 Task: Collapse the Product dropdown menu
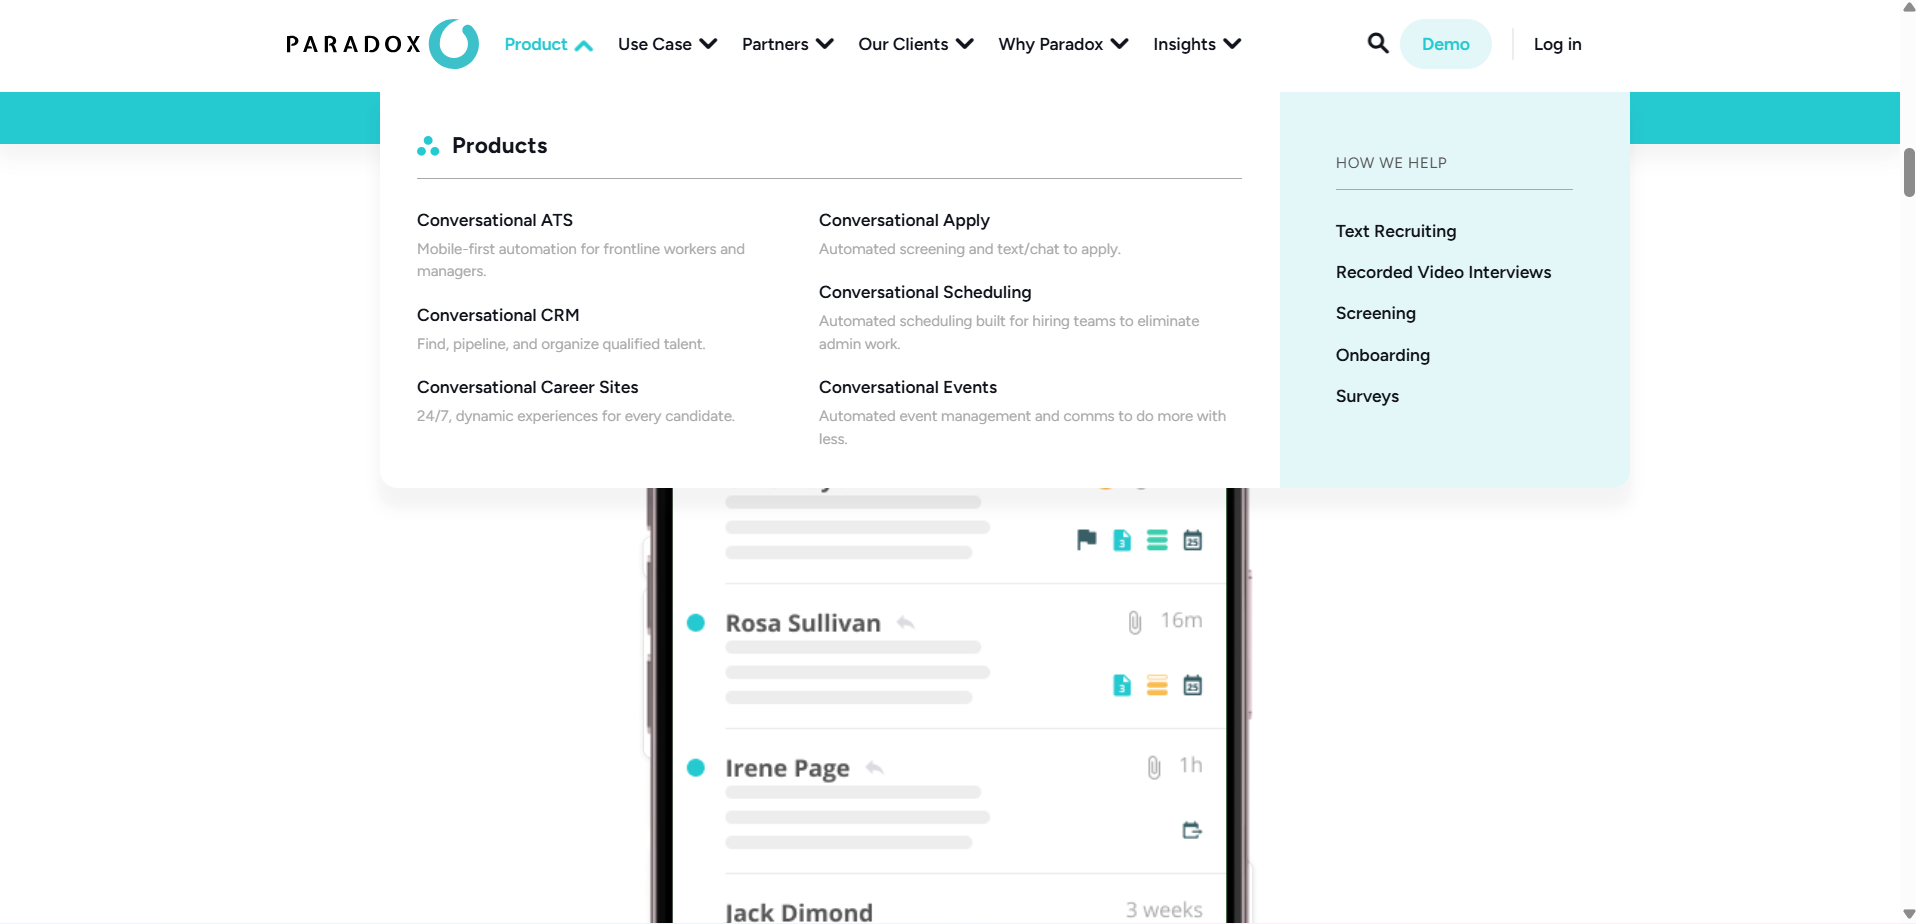tap(548, 44)
